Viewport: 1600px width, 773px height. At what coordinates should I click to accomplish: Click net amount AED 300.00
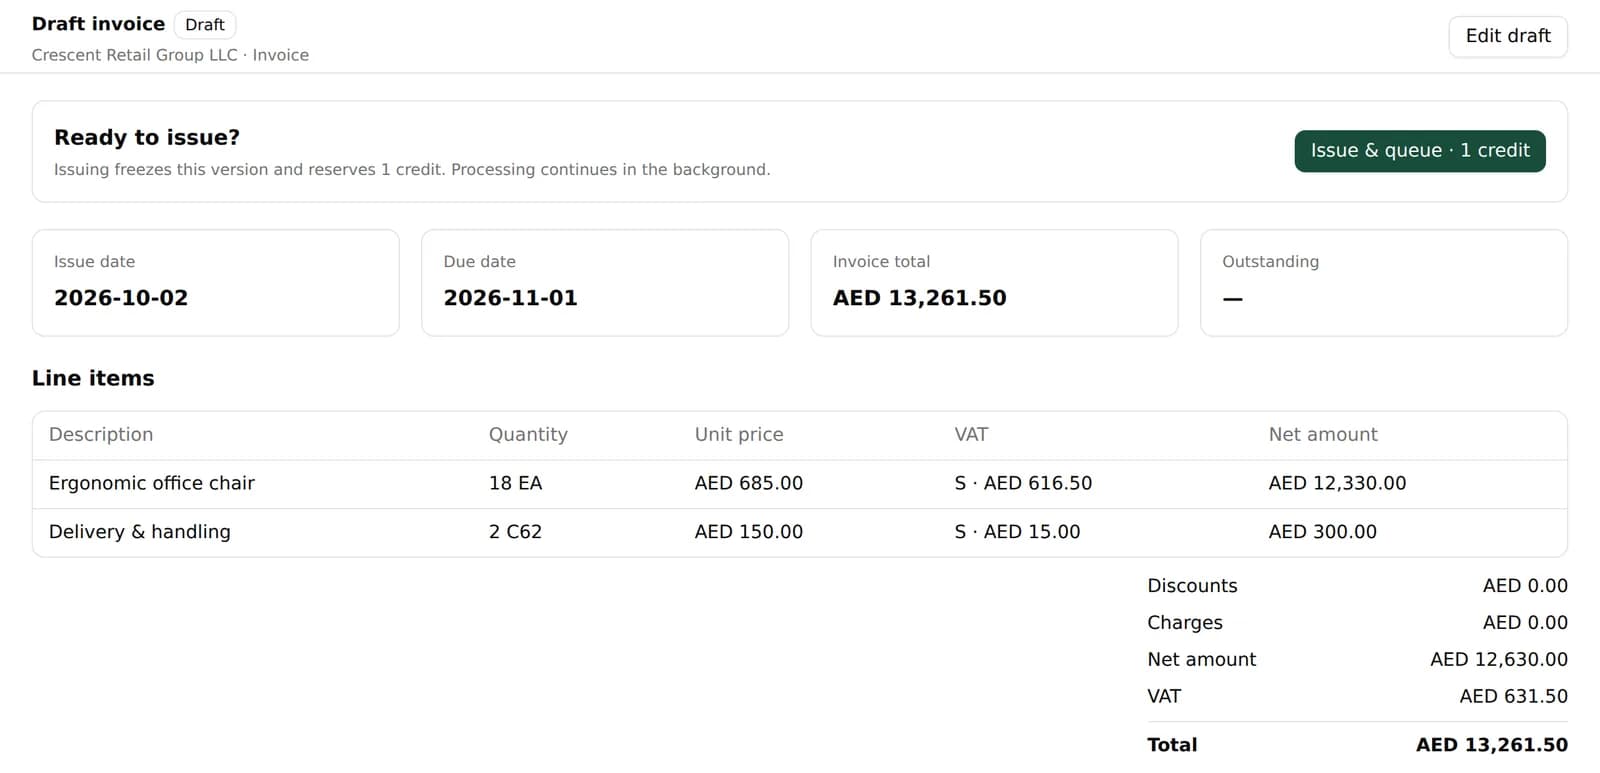tap(1322, 532)
